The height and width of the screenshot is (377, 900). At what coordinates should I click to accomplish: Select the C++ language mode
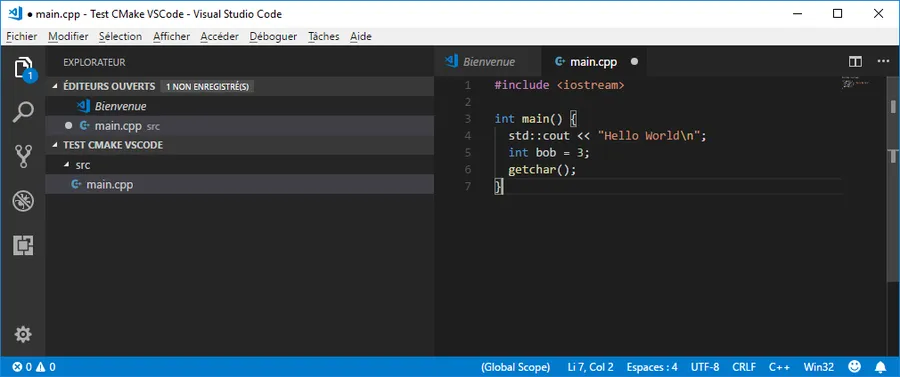click(780, 367)
